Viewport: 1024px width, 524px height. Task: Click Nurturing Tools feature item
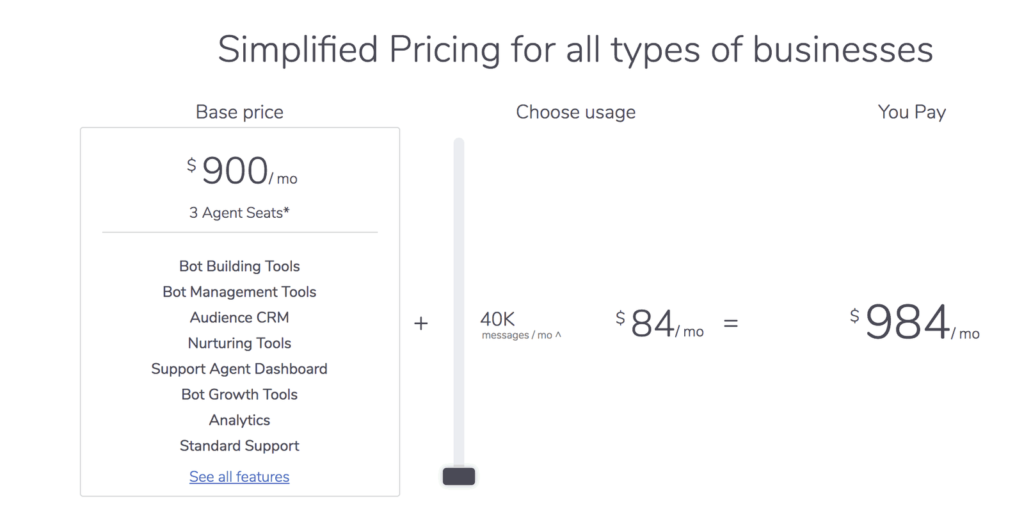point(239,343)
